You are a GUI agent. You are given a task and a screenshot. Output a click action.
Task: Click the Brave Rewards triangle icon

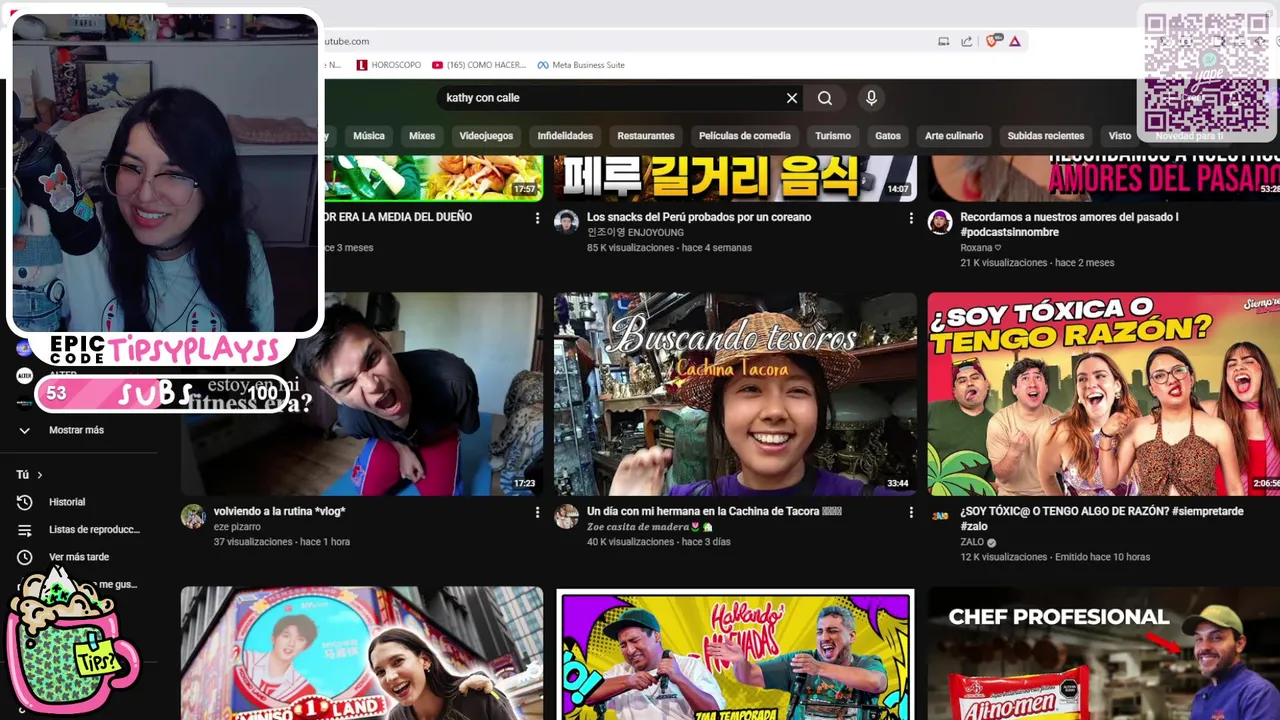coord(1015,41)
